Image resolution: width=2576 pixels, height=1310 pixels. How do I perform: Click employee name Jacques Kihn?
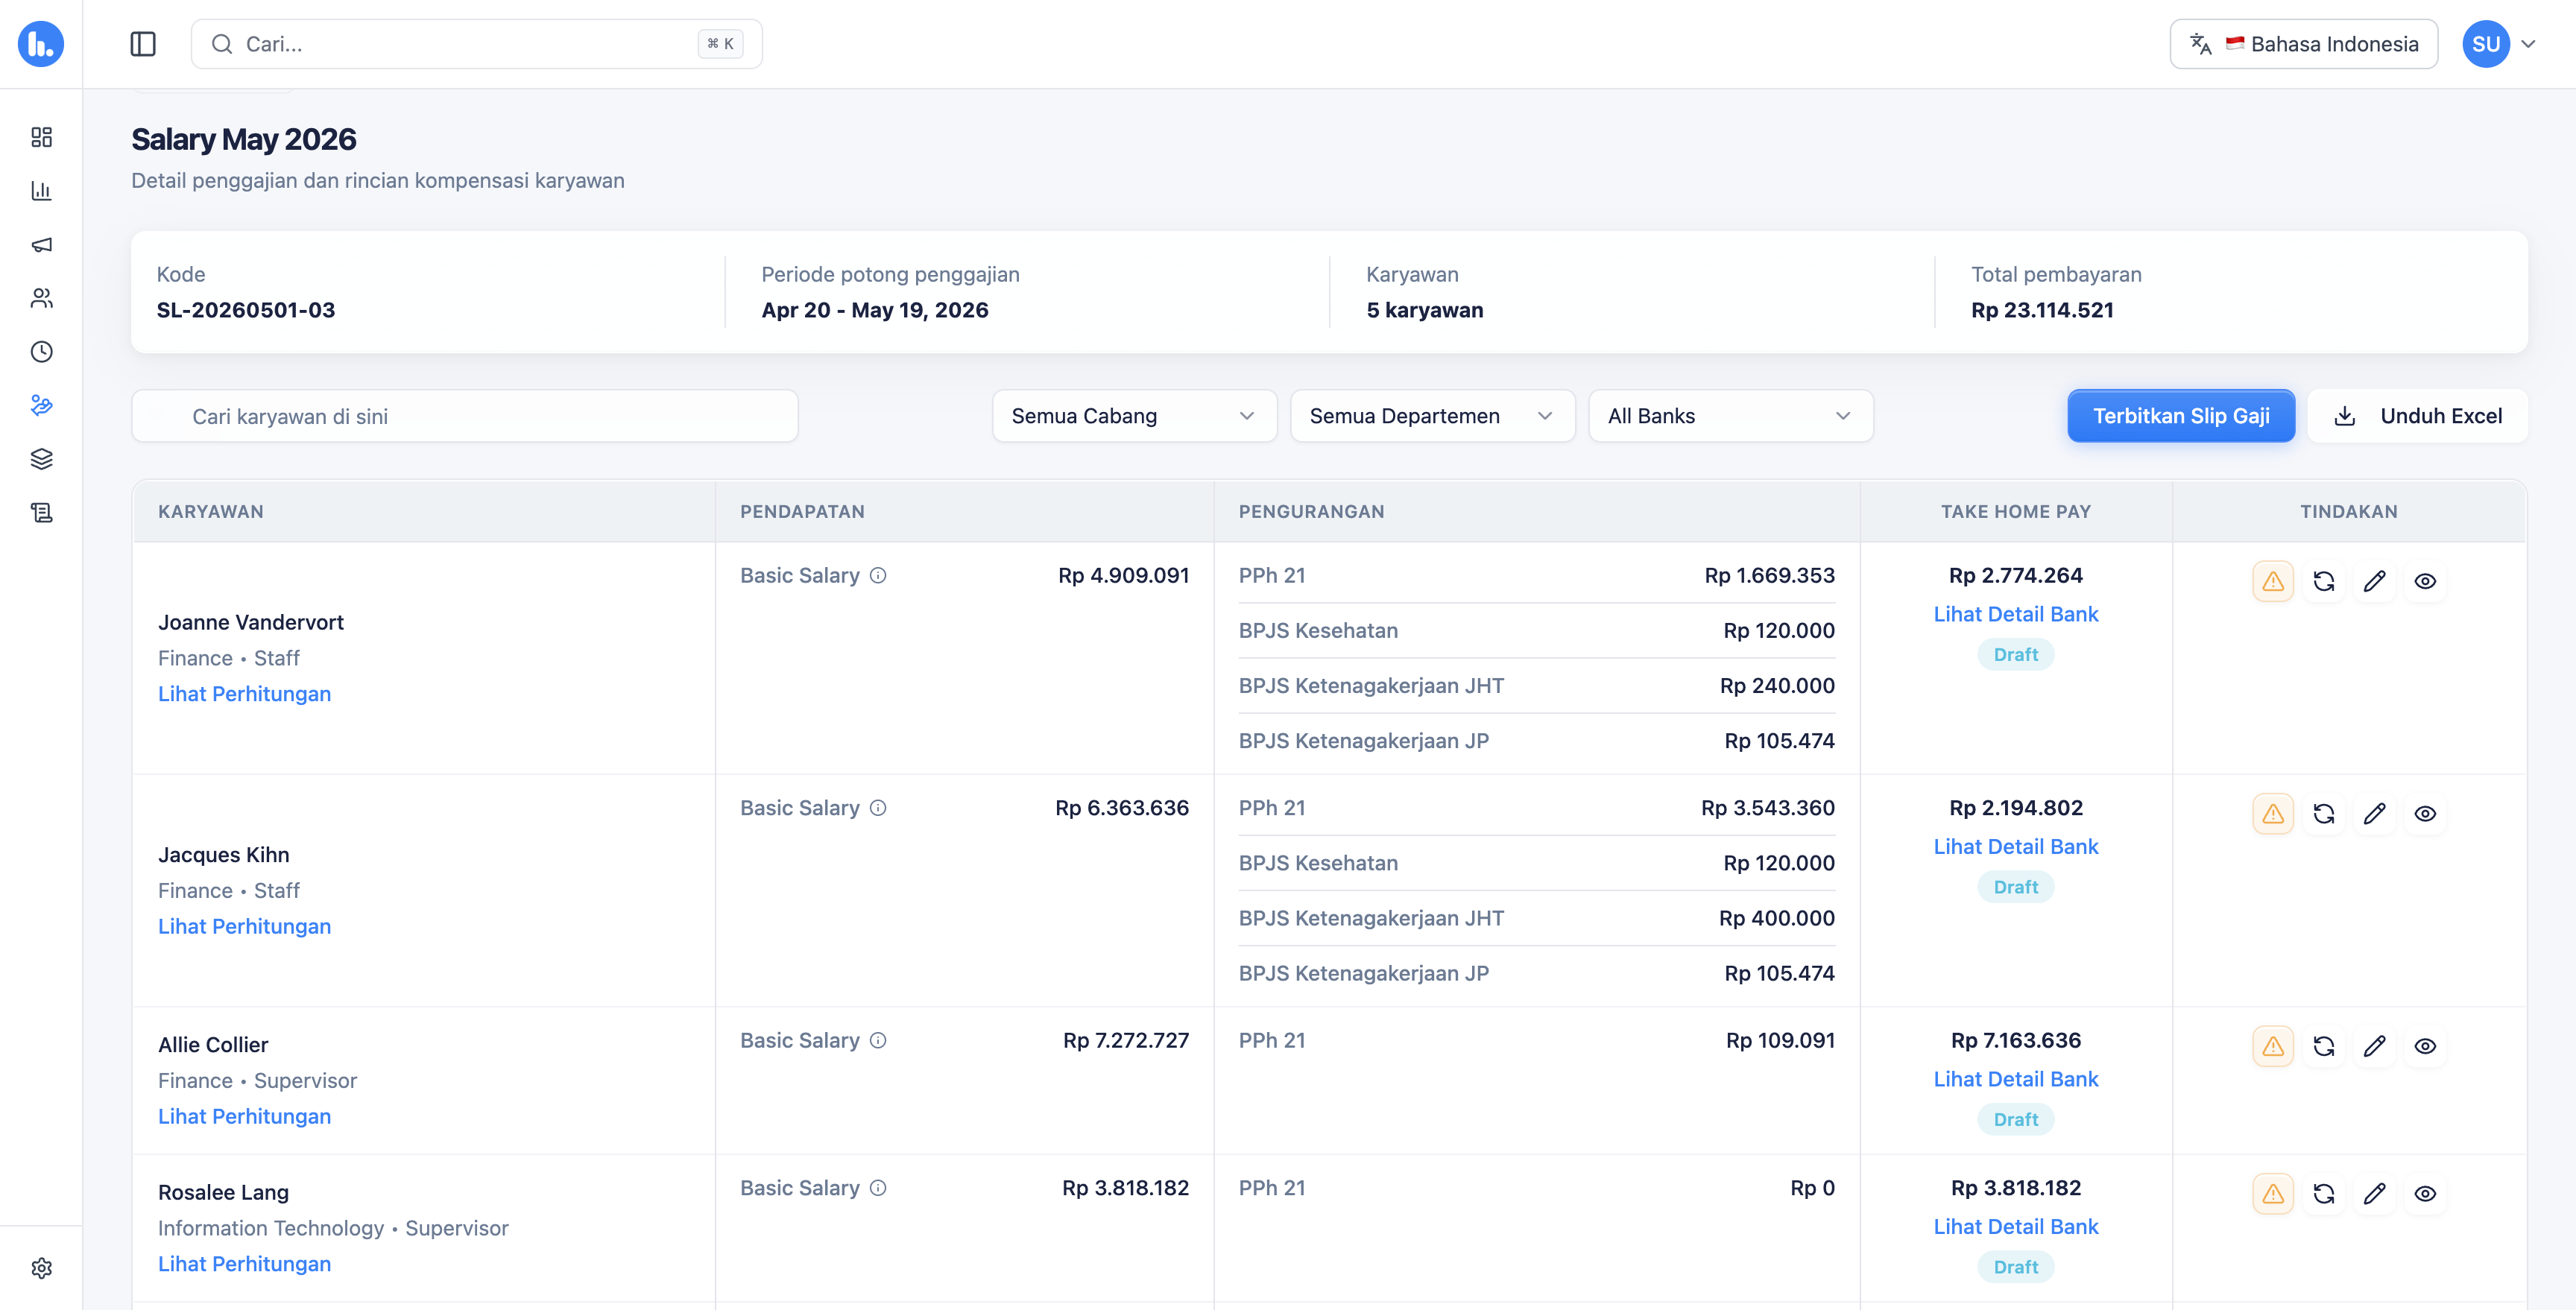(224, 855)
